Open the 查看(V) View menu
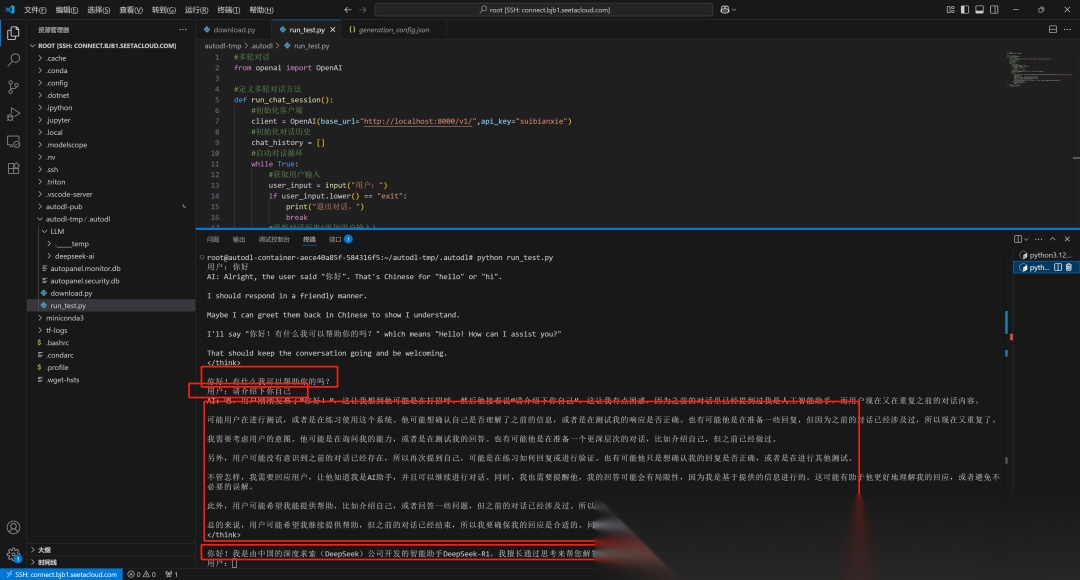 point(131,10)
